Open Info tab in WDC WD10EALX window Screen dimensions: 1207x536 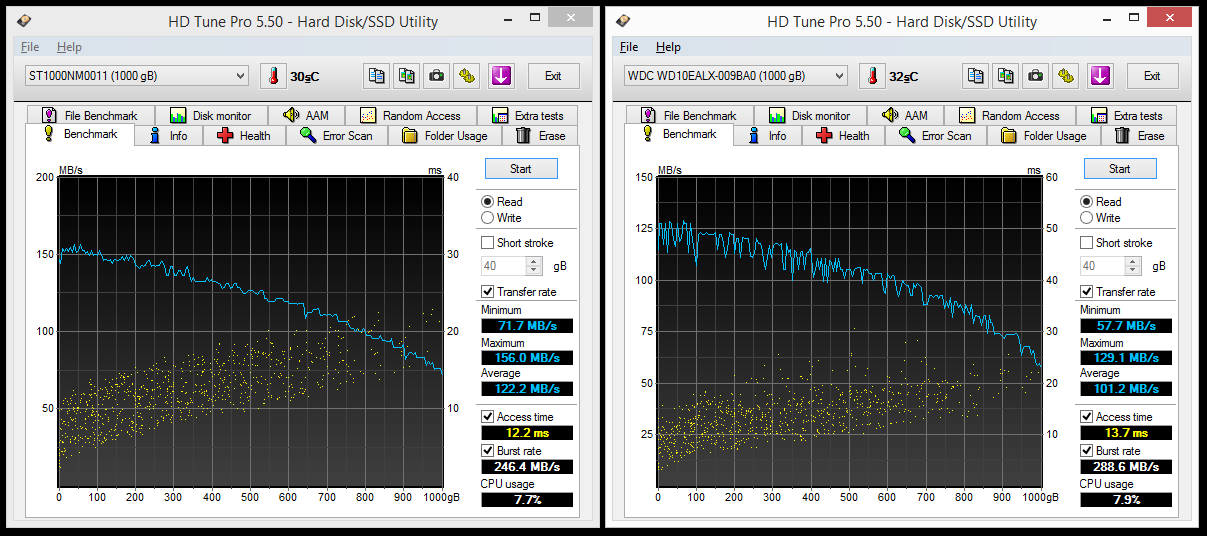point(768,136)
